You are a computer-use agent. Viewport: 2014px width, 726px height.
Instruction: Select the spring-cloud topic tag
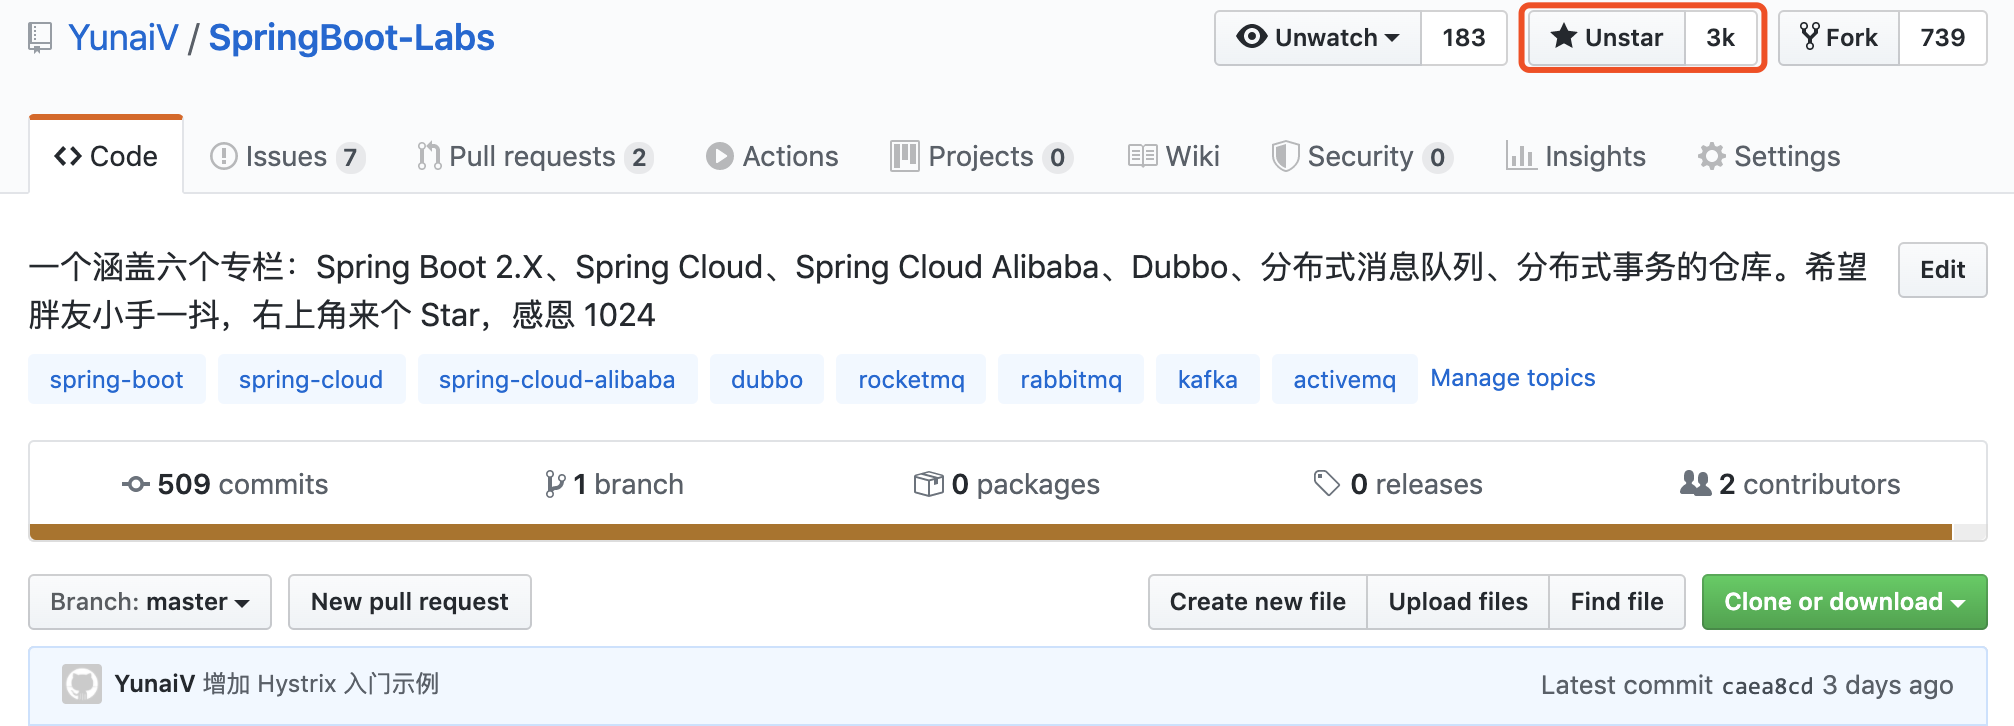click(311, 379)
